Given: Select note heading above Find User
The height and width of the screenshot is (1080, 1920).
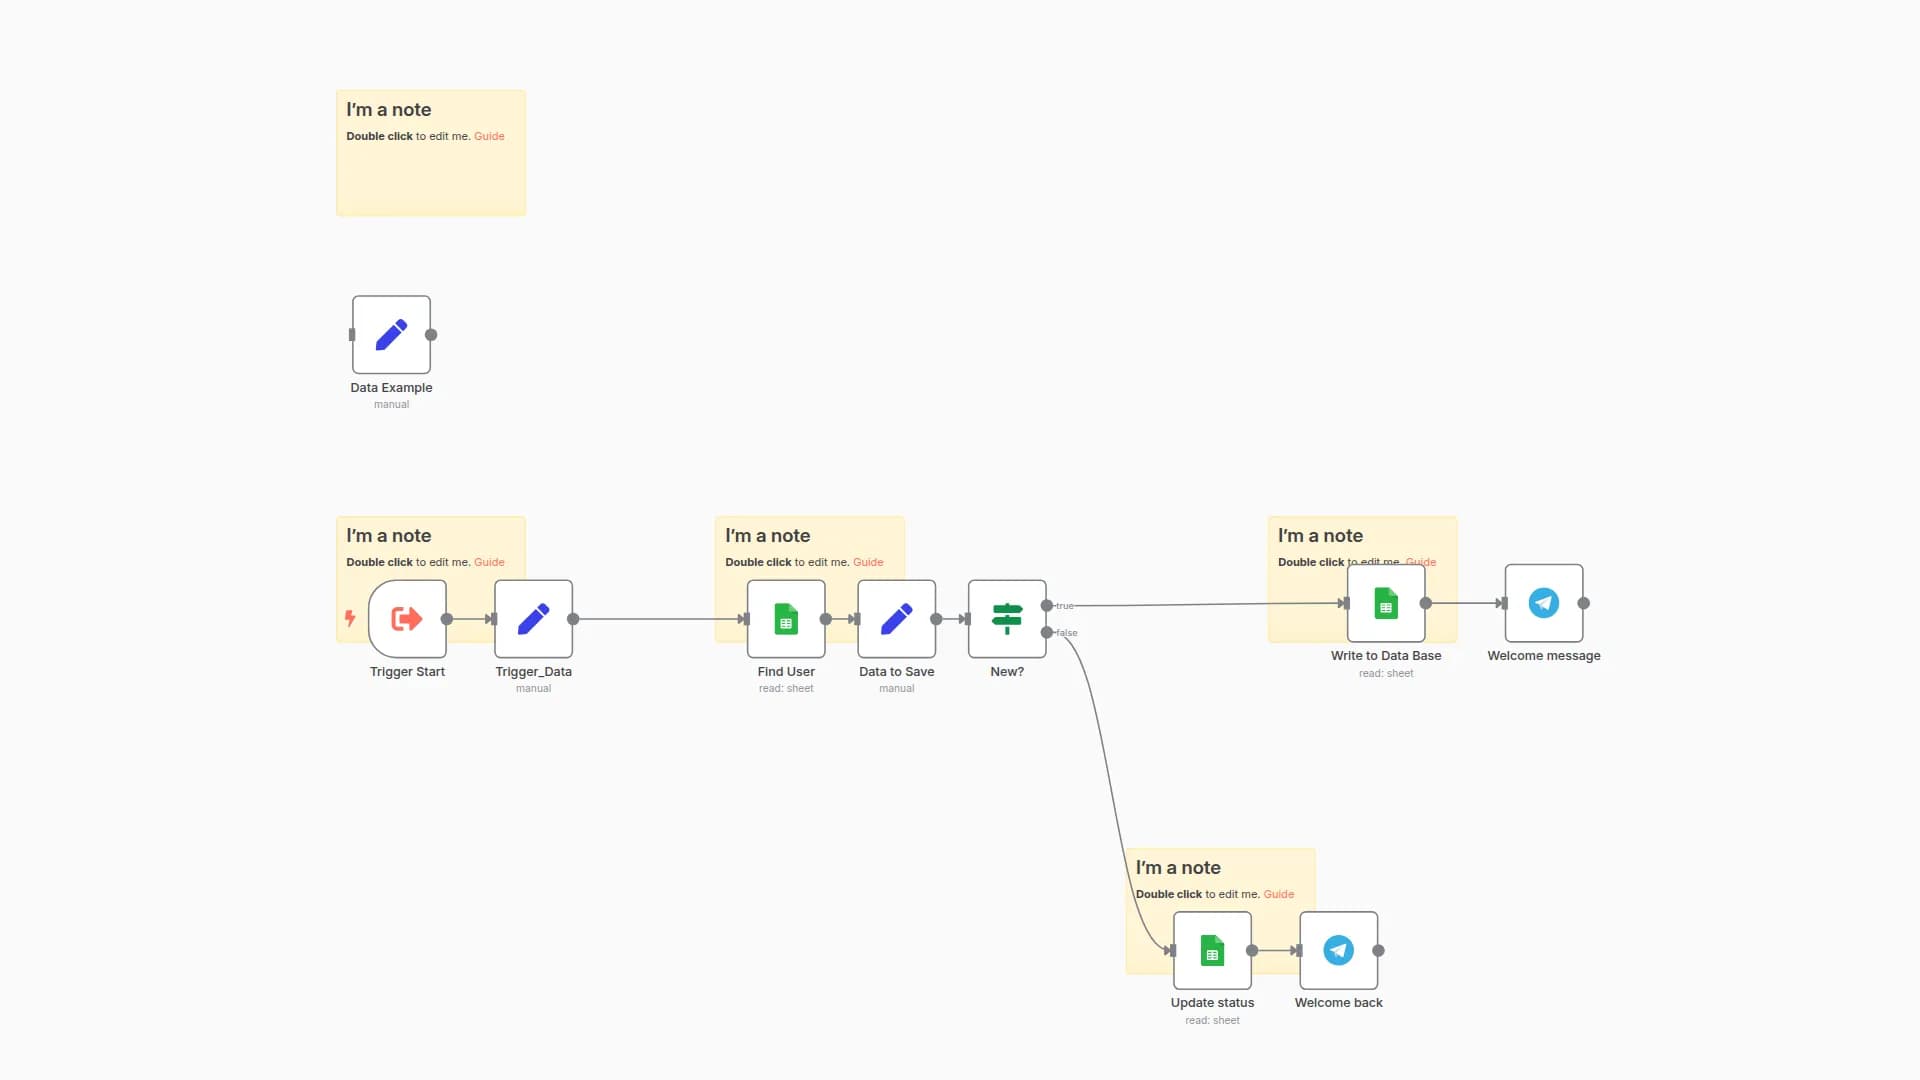Looking at the screenshot, I should coord(768,536).
